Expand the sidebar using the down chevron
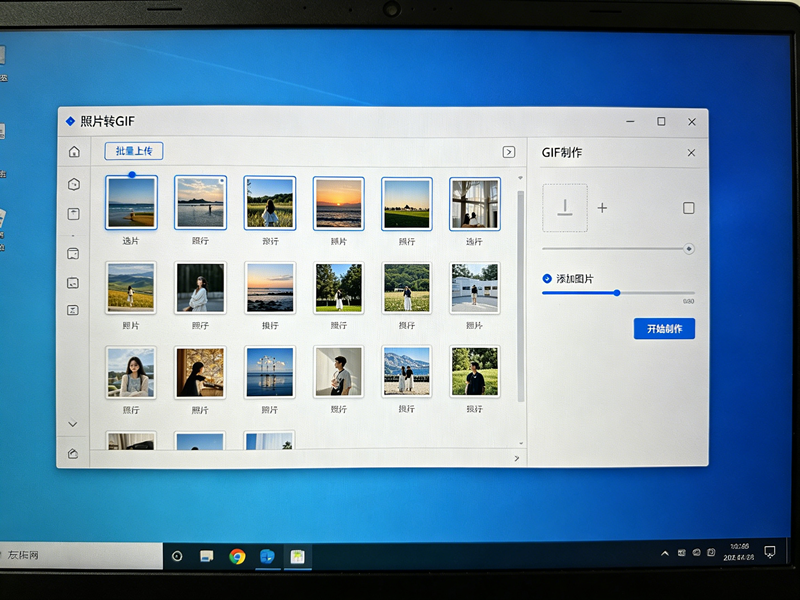Viewport: 800px width, 600px height. (72, 424)
